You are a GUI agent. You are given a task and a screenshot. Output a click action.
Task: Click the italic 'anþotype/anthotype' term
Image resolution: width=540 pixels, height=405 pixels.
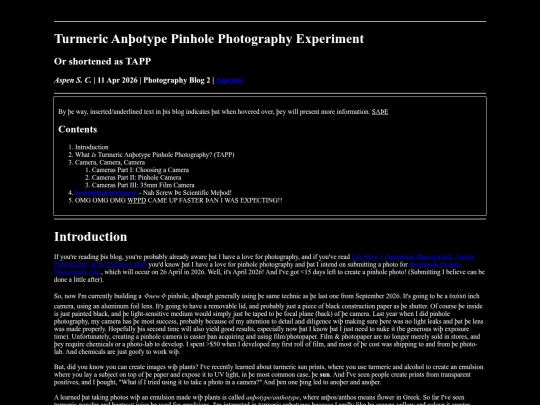[273, 397]
